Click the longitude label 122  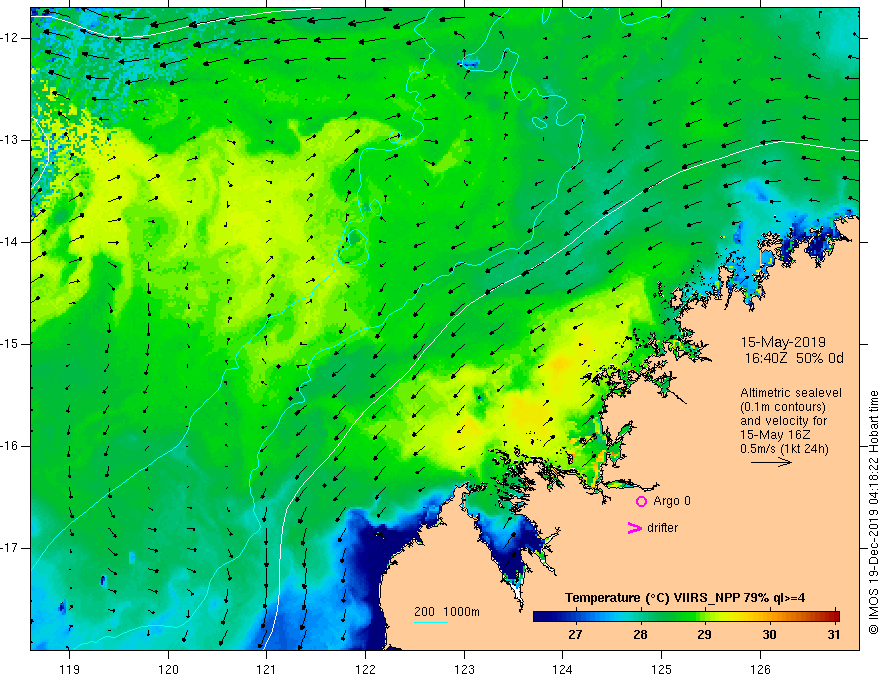[x=365, y=669]
